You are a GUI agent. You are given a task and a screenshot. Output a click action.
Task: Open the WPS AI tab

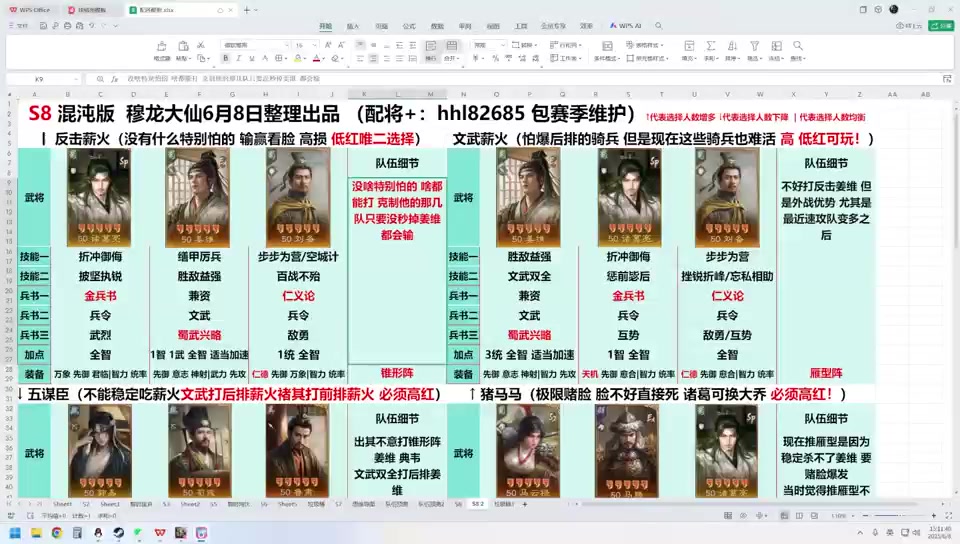pyautogui.click(x=625, y=26)
